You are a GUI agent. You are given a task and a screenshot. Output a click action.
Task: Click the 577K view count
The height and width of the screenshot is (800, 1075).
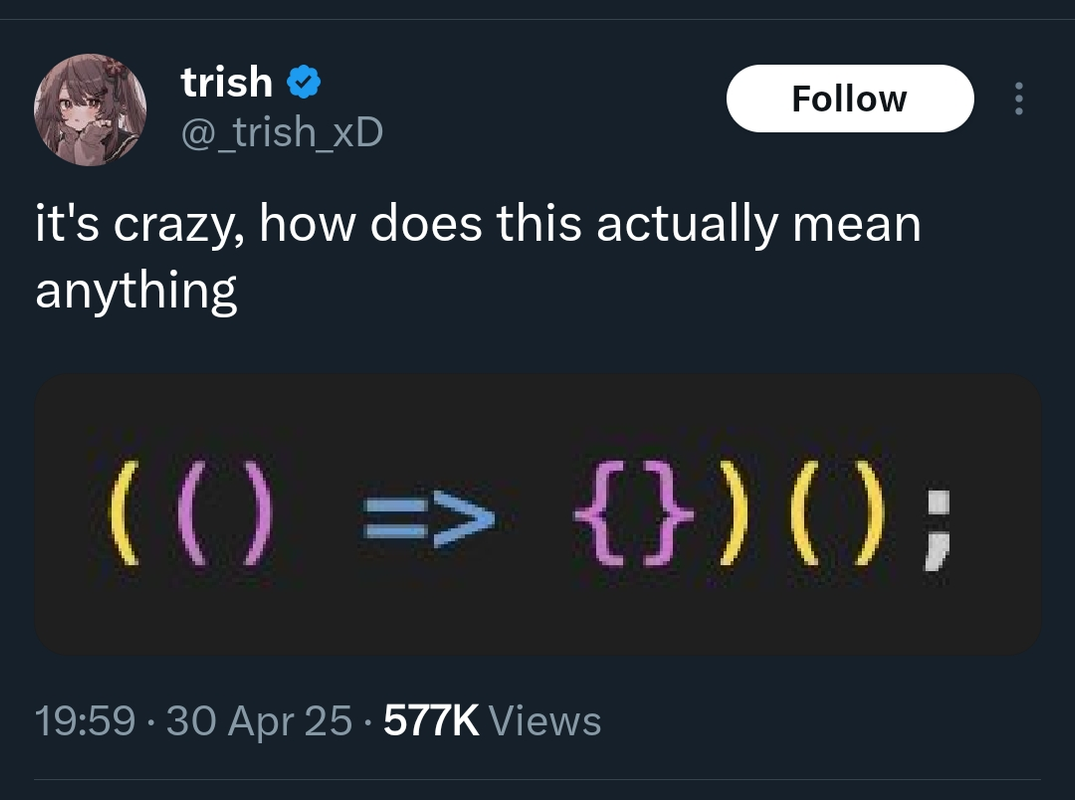click(x=431, y=721)
